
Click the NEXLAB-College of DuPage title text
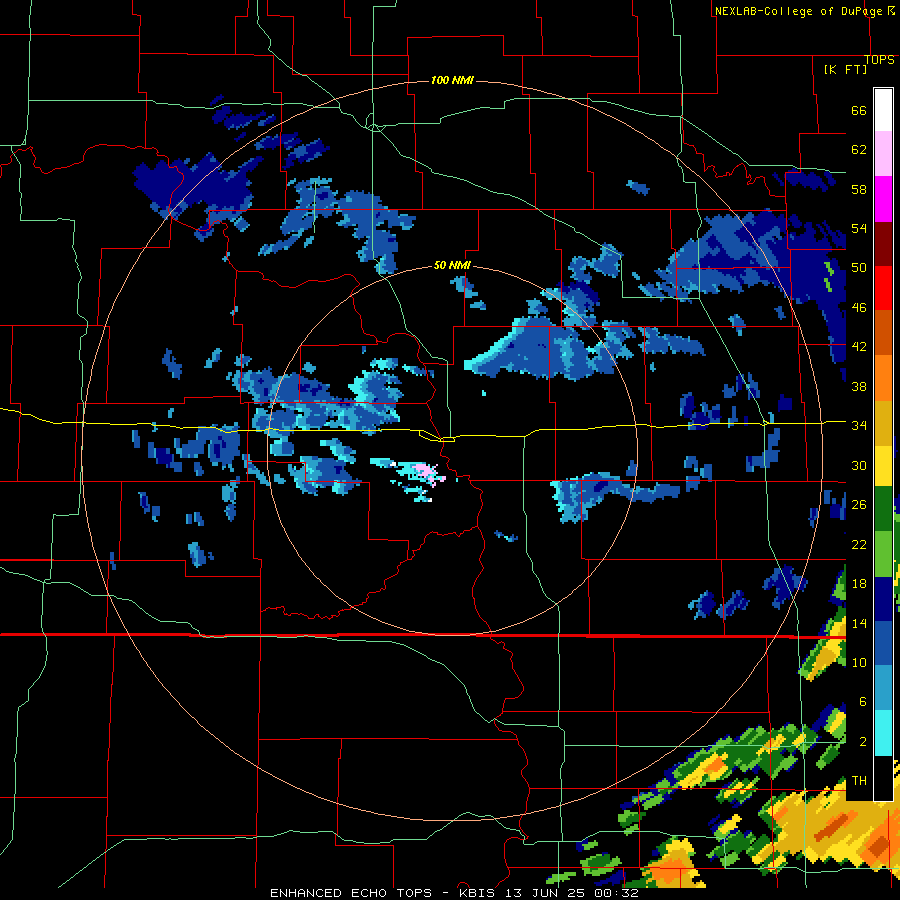799,11
